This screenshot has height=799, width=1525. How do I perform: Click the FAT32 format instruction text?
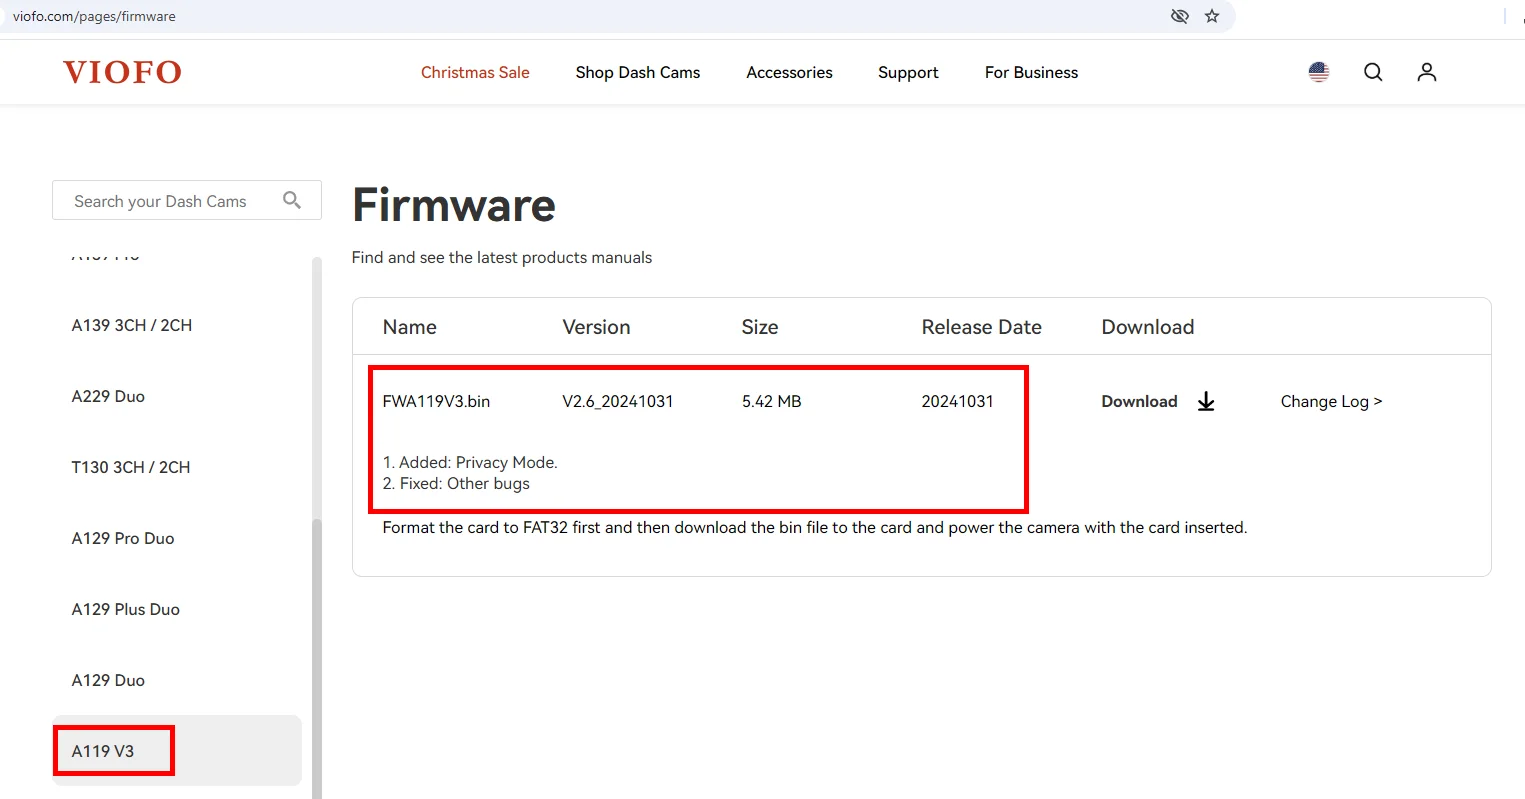coord(815,527)
